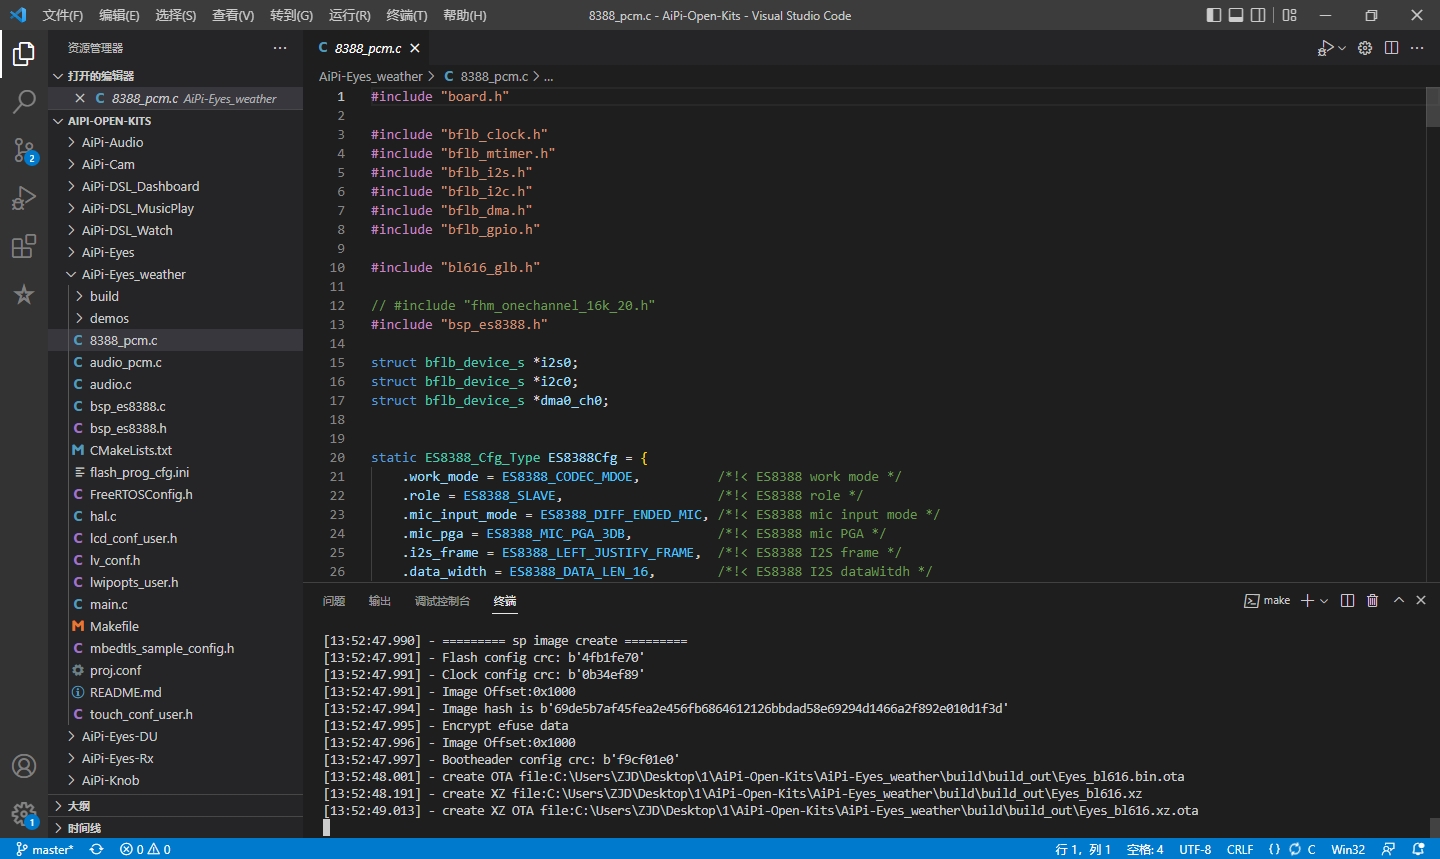The image size is (1440, 859).
Task: Expand the 大纲 outline section
Action: click(x=175, y=806)
